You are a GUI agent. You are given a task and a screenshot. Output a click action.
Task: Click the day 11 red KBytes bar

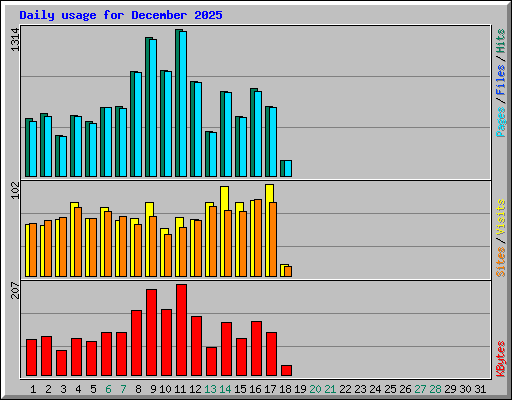point(181,330)
